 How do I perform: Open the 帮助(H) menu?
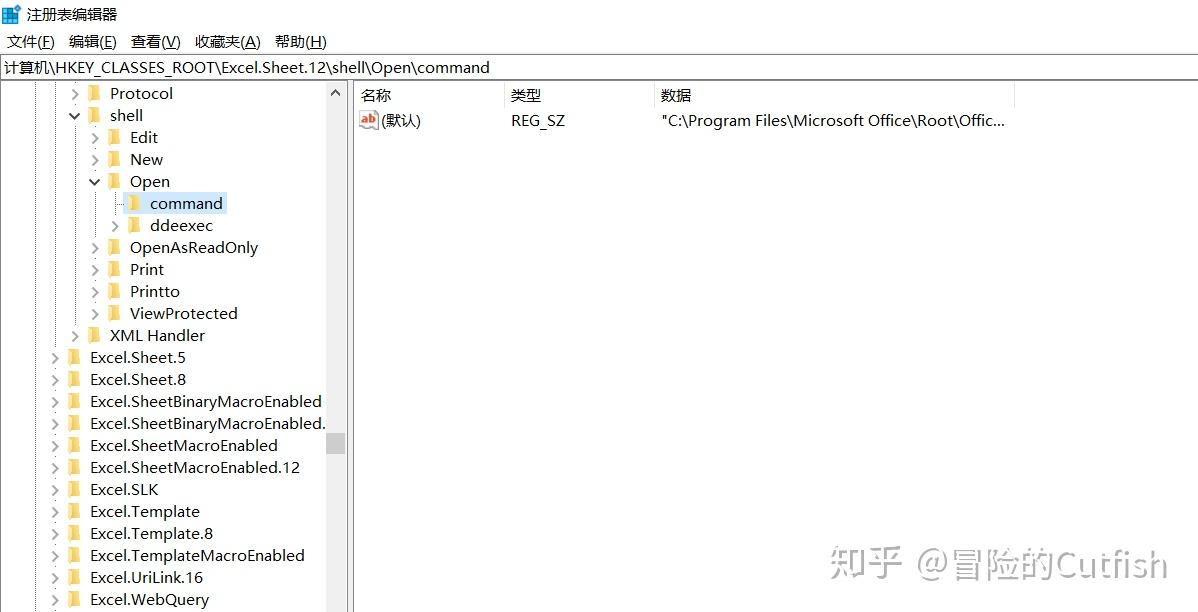301,42
